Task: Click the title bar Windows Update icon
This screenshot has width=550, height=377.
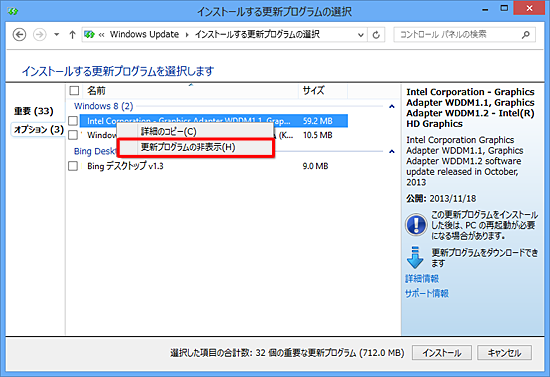Action: [13, 11]
